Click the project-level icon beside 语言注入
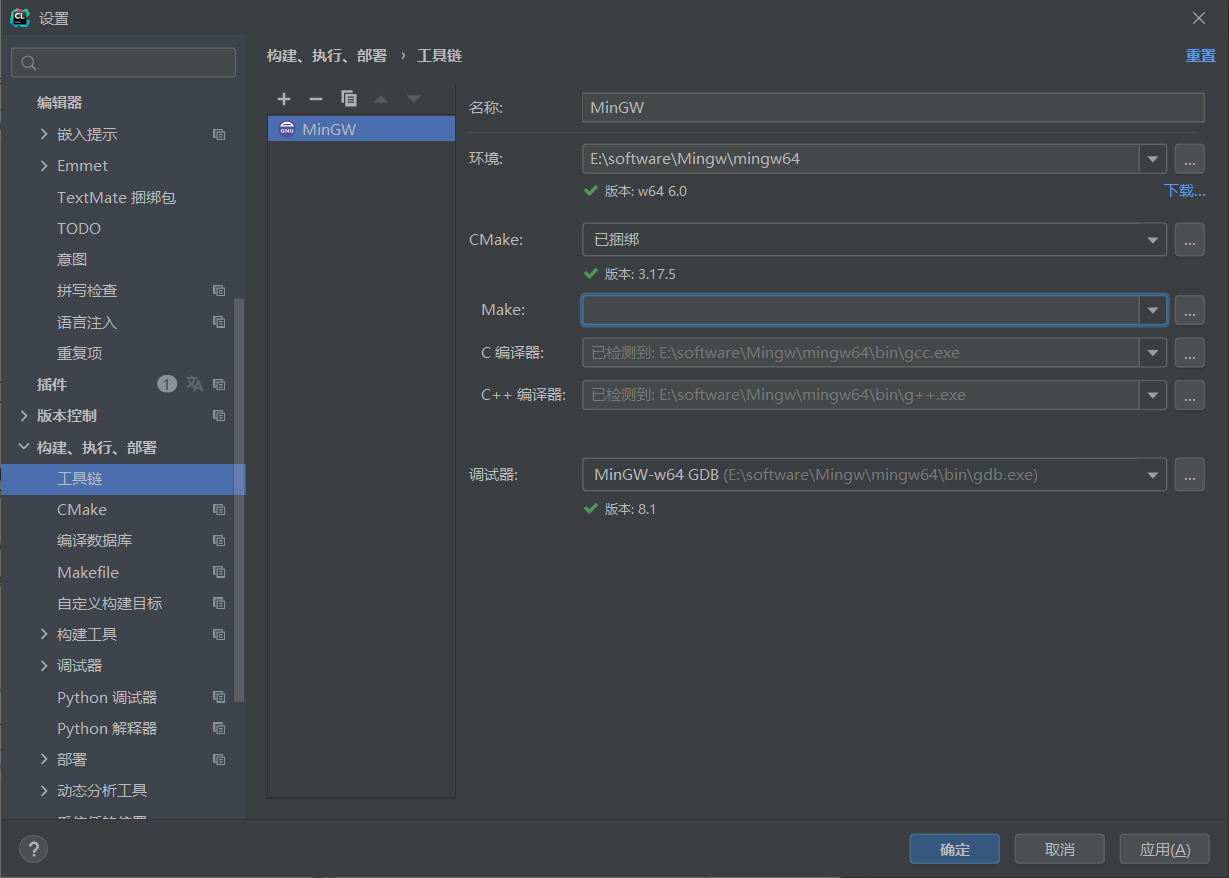Screen dimensions: 1229x878 [219, 322]
